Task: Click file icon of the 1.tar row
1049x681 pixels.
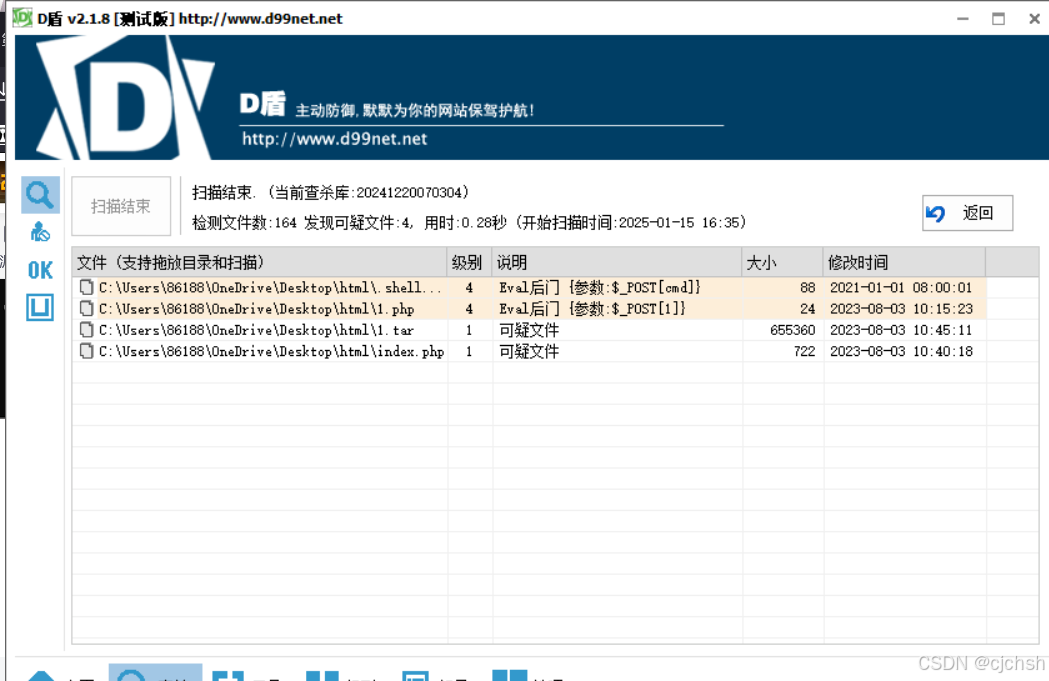Action: 86,330
